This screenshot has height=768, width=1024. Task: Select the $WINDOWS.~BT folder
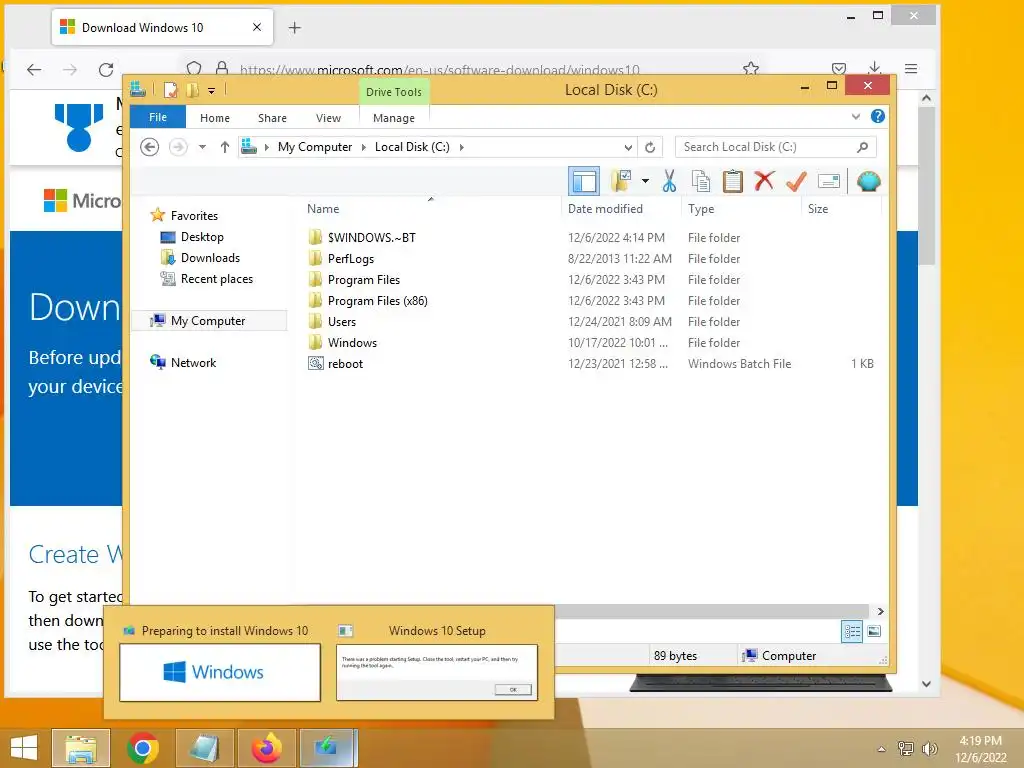click(372, 238)
